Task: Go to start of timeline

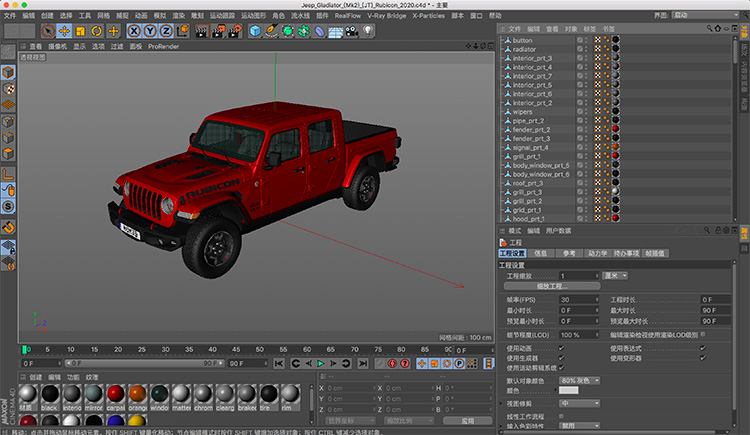Action: click(279, 364)
